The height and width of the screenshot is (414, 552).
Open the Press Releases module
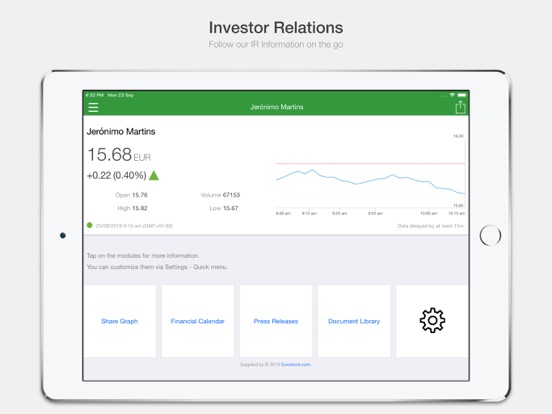click(x=276, y=321)
